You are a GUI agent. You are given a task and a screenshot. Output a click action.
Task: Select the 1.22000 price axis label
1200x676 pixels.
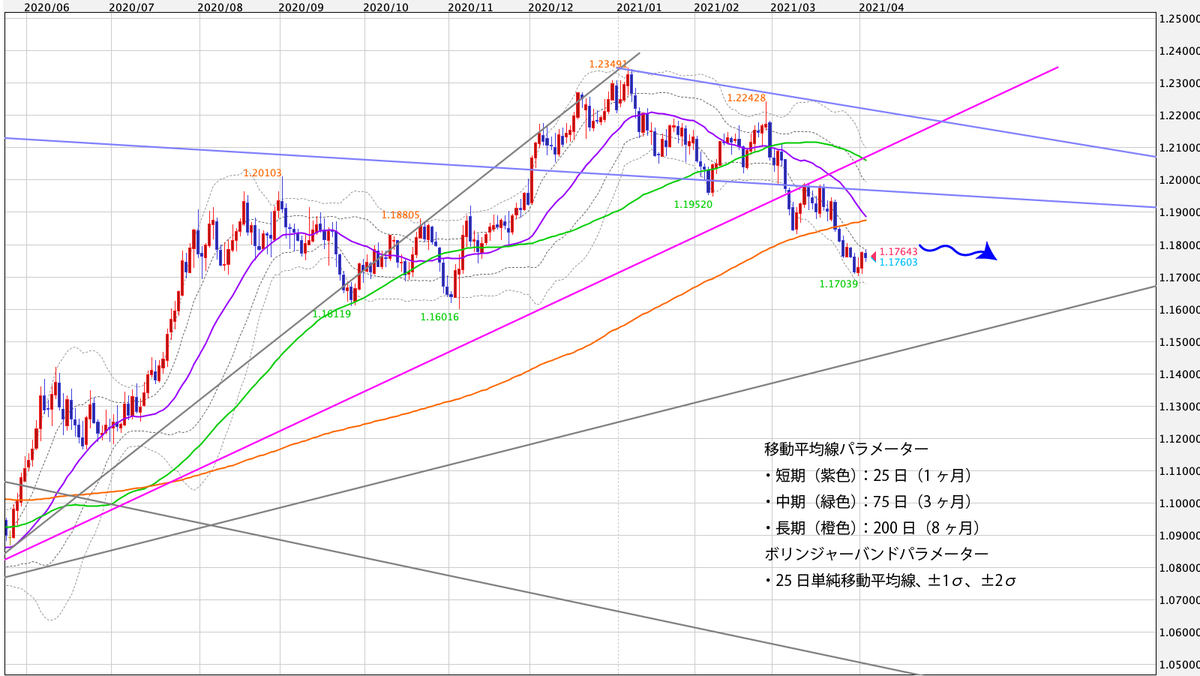pyautogui.click(x=1178, y=116)
